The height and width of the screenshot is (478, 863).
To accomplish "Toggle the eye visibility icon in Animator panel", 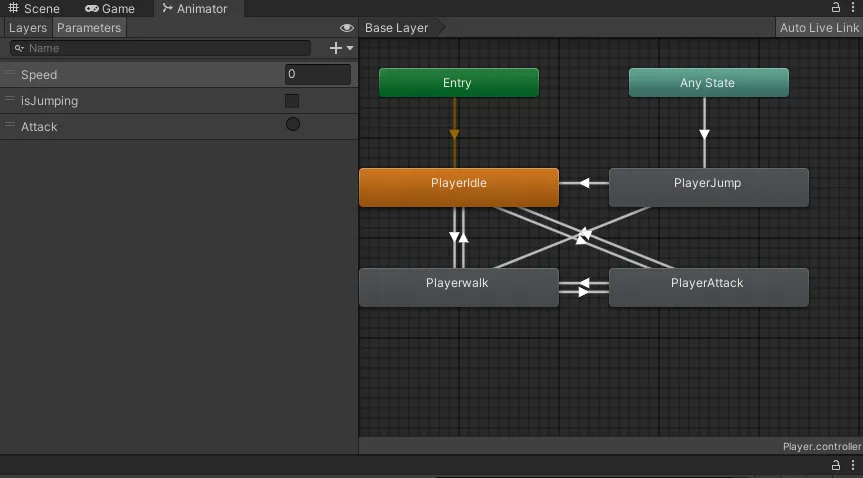I will click(347, 28).
